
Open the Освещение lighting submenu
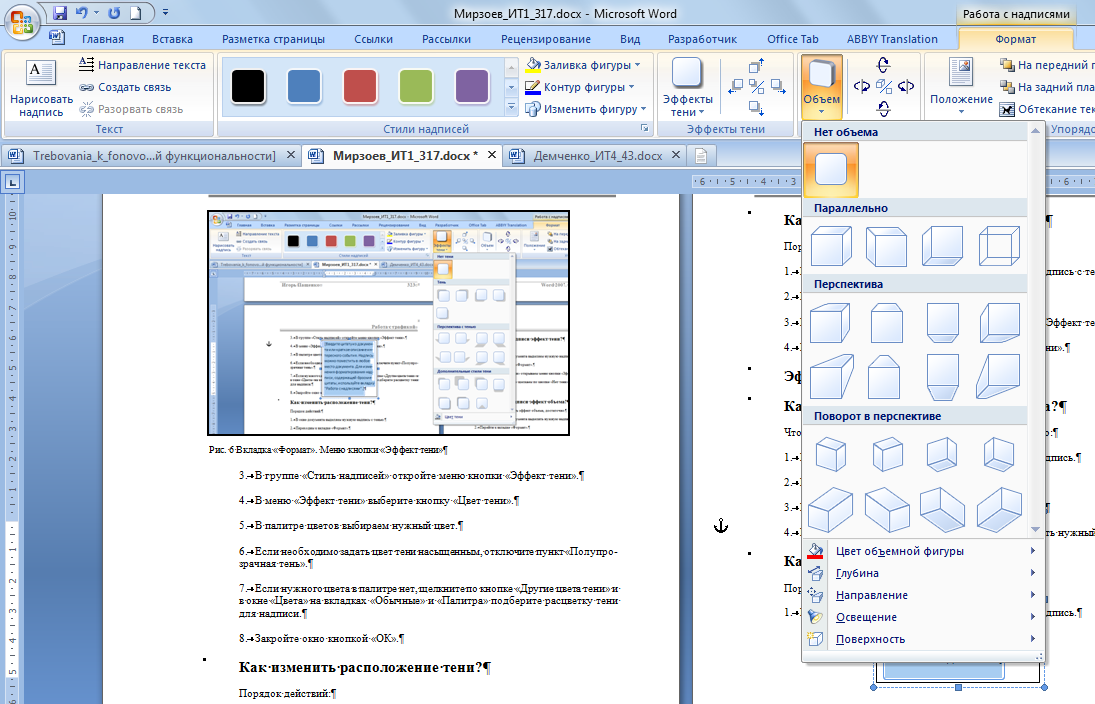(923, 617)
